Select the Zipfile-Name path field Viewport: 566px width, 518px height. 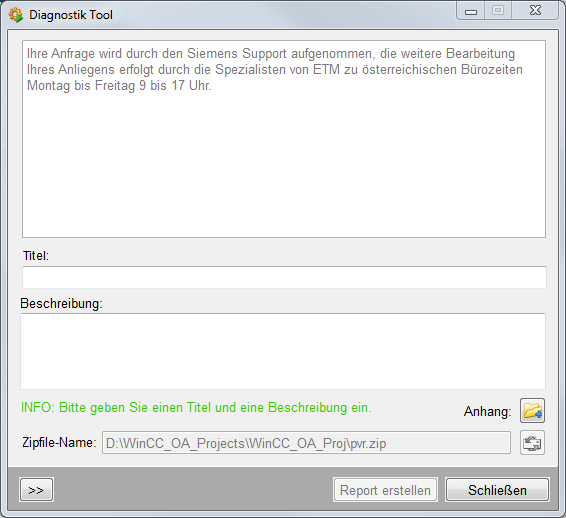point(306,443)
